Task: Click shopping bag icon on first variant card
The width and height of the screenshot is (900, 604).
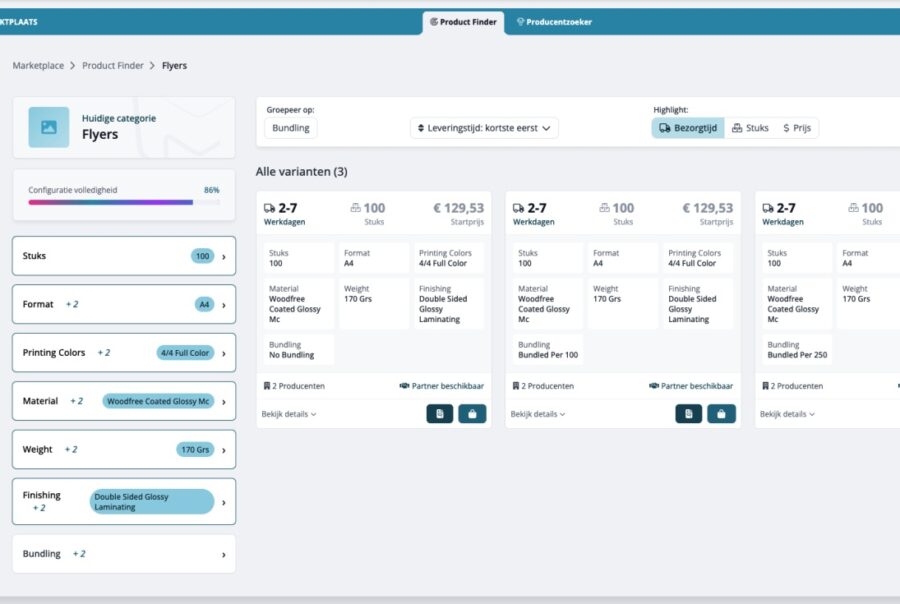Action: pyautogui.click(x=472, y=414)
